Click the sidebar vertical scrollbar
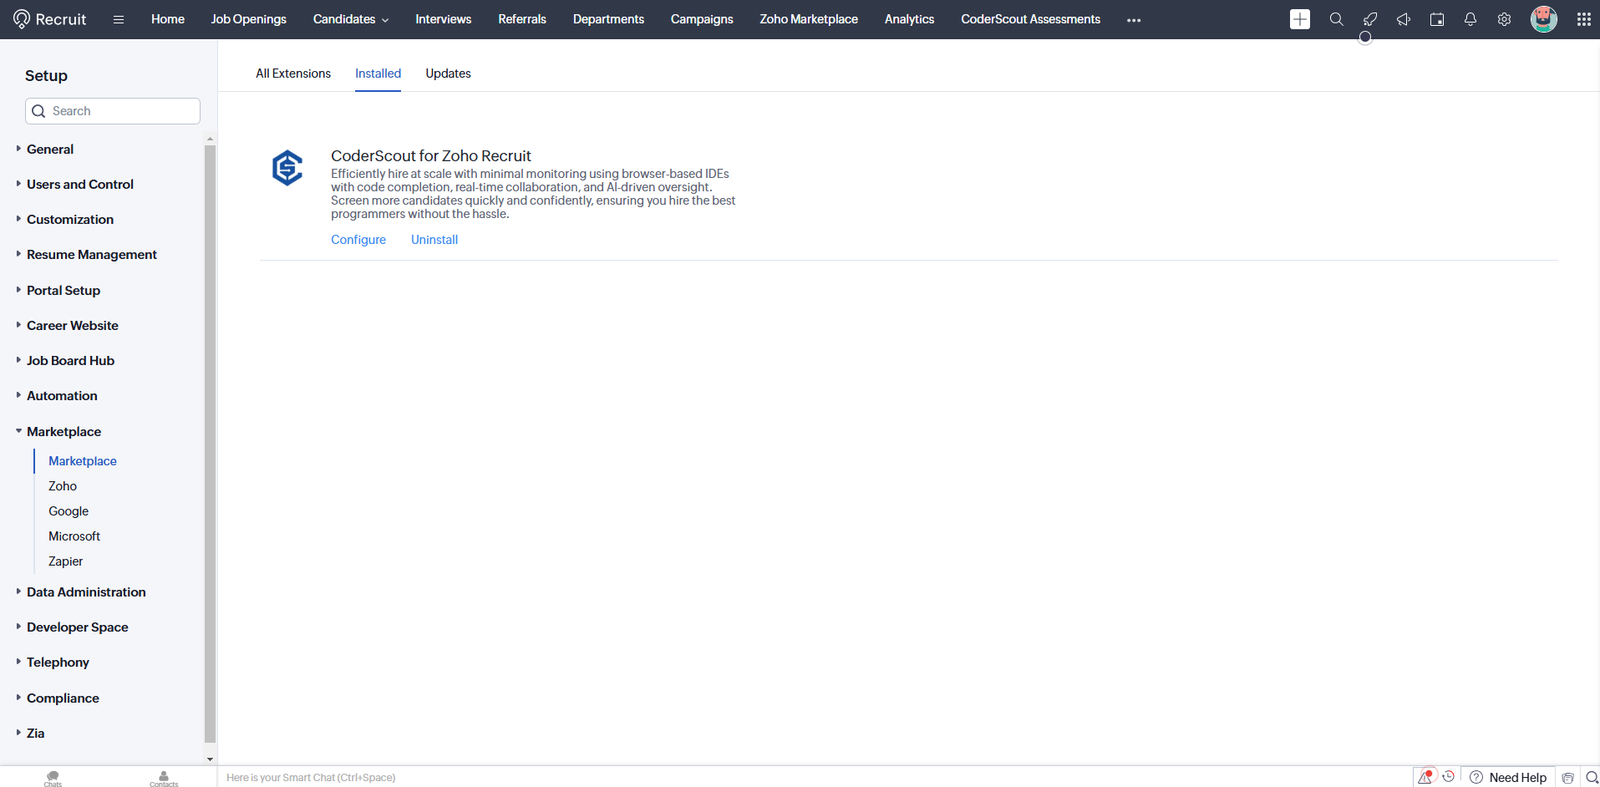The height and width of the screenshot is (787, 1600). pyautogui.click(x=210, y=440)
